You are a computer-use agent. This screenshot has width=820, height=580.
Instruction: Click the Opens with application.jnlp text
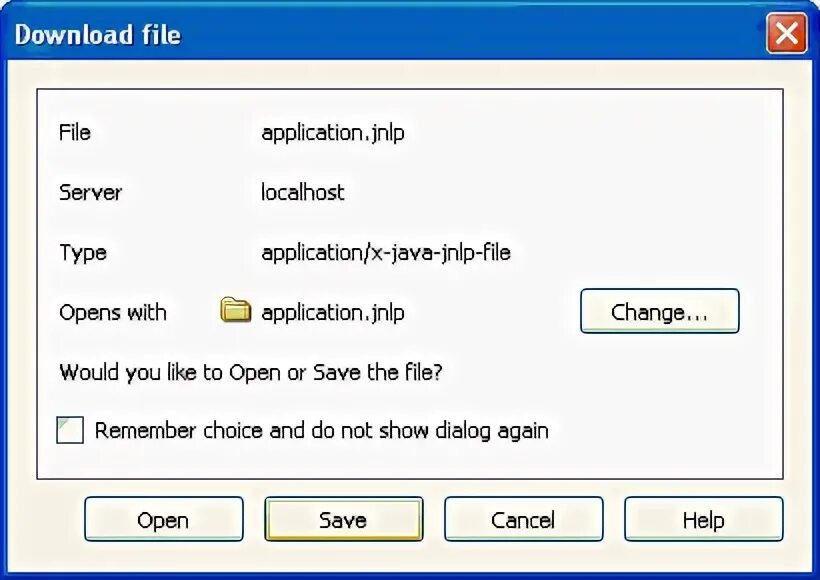333,312
